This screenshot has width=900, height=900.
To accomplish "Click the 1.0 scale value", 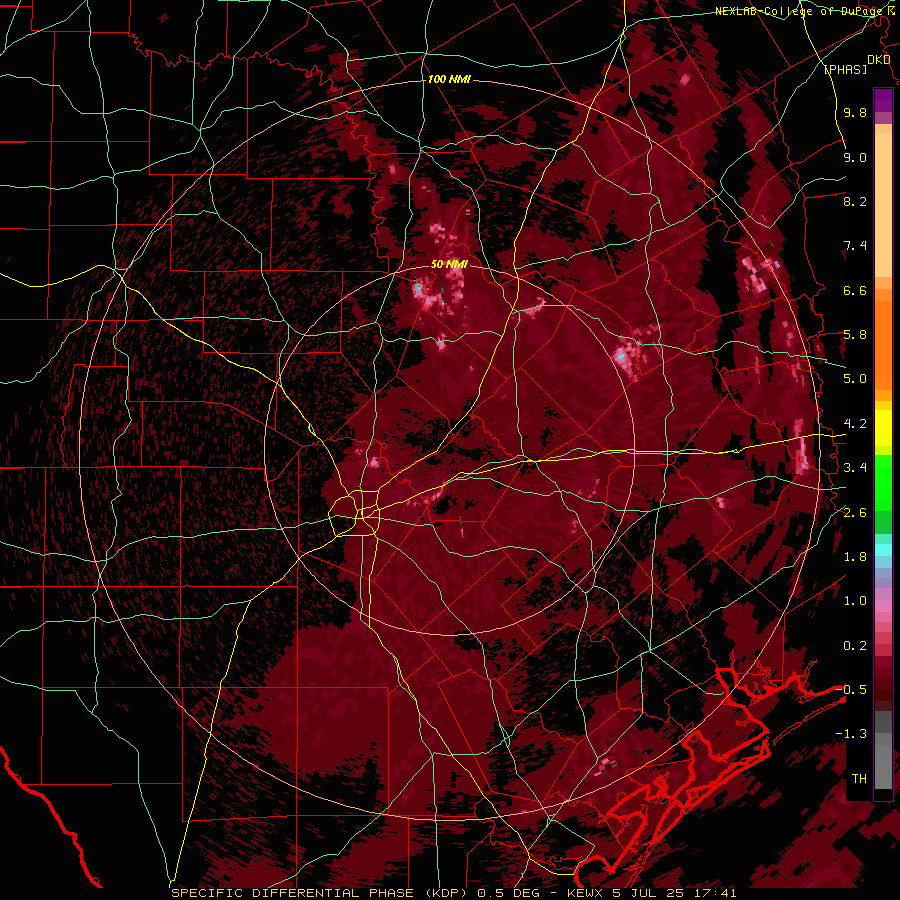I will pyautogui.click(x=855, y=601).
